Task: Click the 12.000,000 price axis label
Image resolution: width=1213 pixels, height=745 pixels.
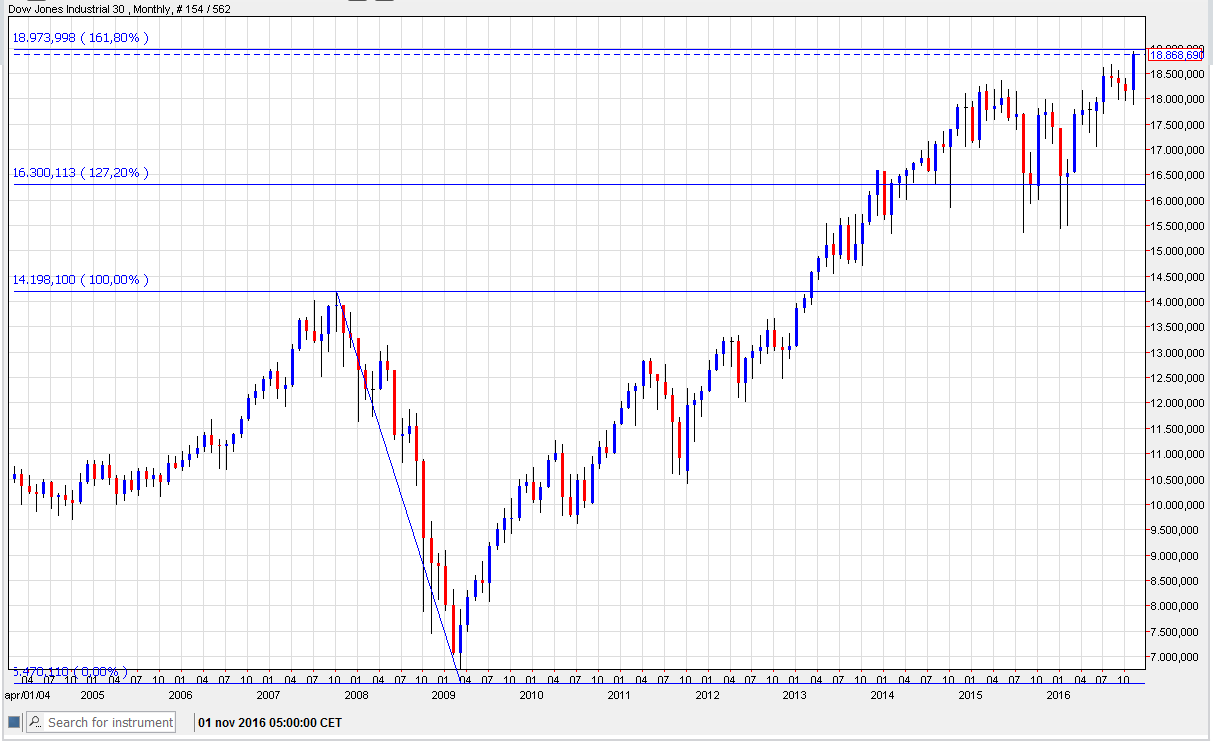Action: [1176, 404]
